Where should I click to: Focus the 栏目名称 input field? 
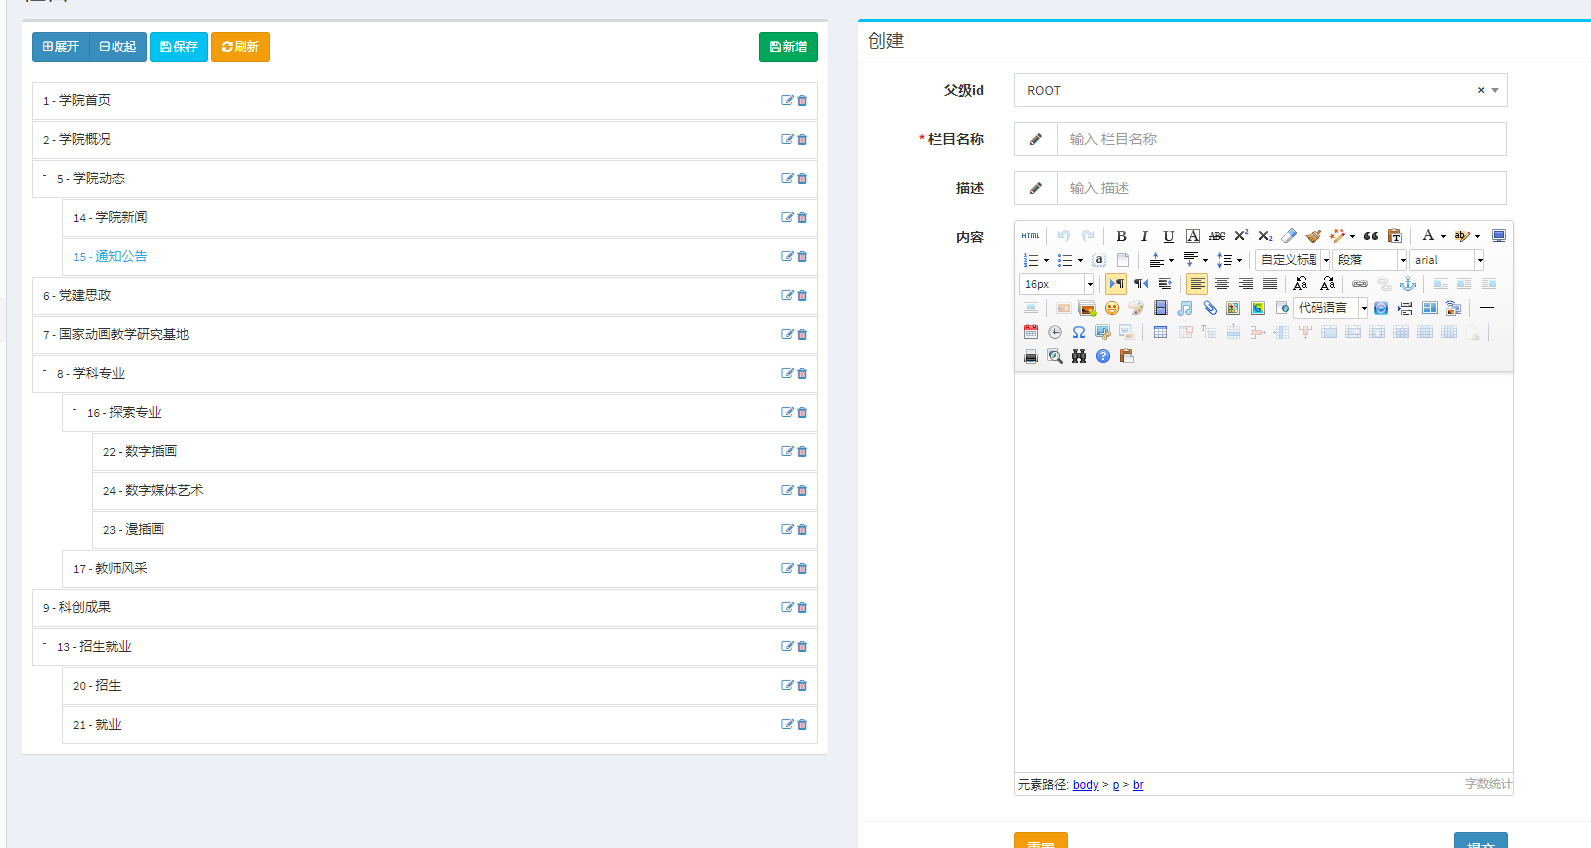[x=1282, y=139]
